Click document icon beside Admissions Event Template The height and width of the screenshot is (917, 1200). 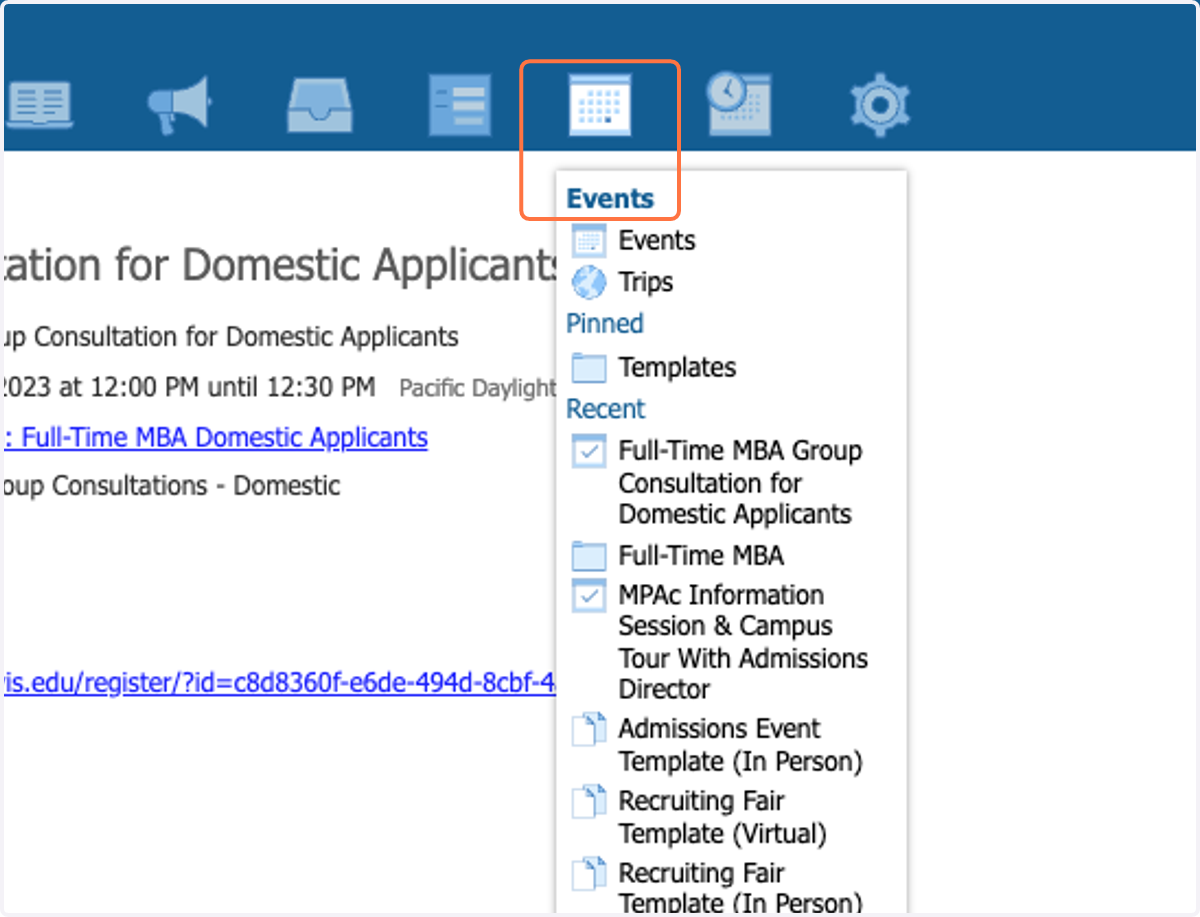[x=589, y=729]
